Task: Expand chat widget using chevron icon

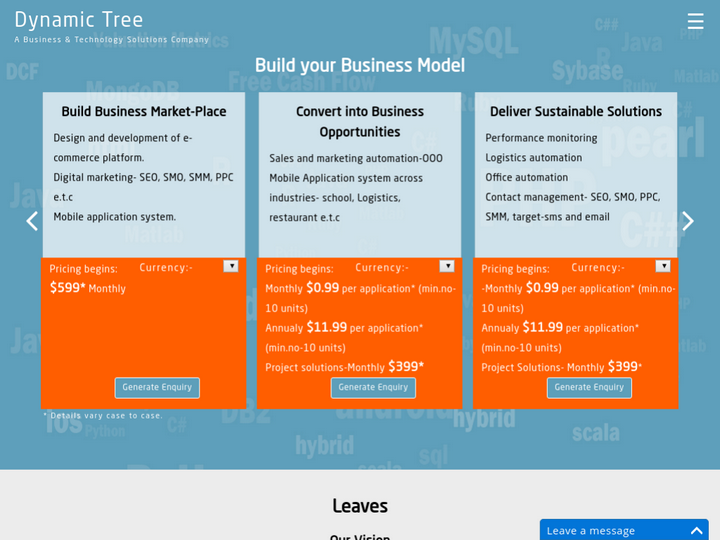Action: point(697,530)
